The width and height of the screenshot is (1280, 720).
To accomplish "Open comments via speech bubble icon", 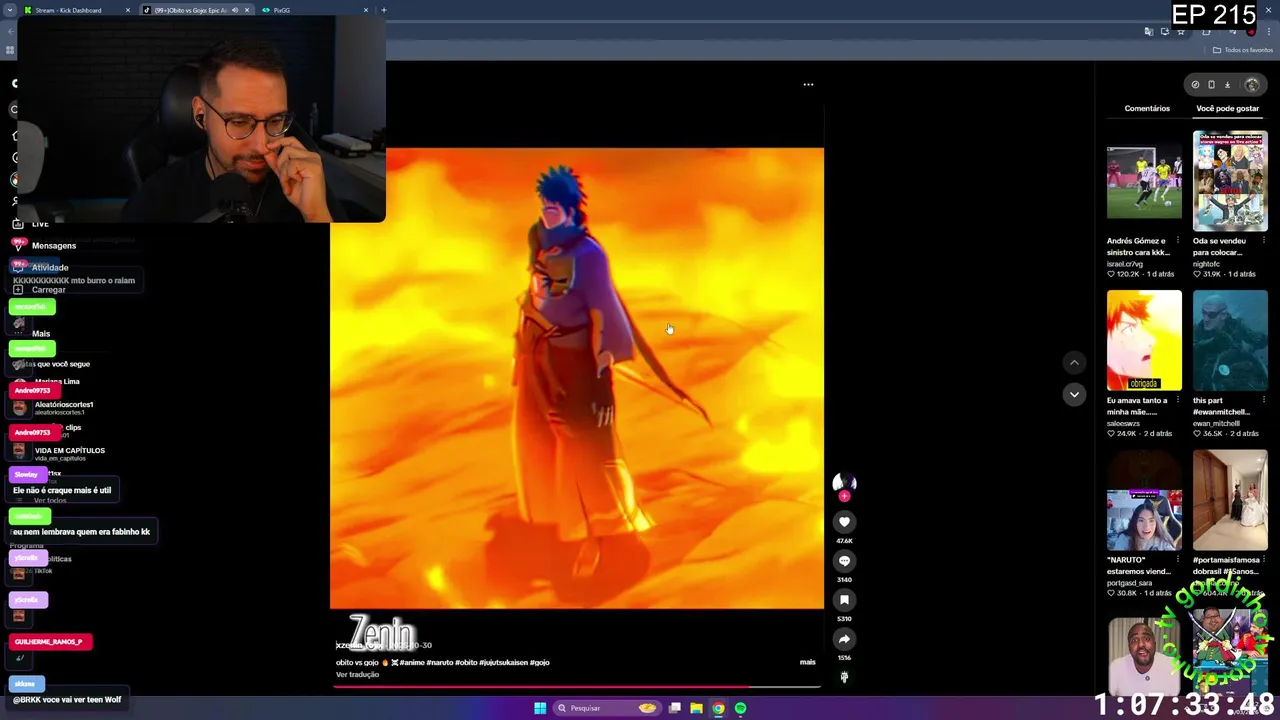I will coord(844,561).
